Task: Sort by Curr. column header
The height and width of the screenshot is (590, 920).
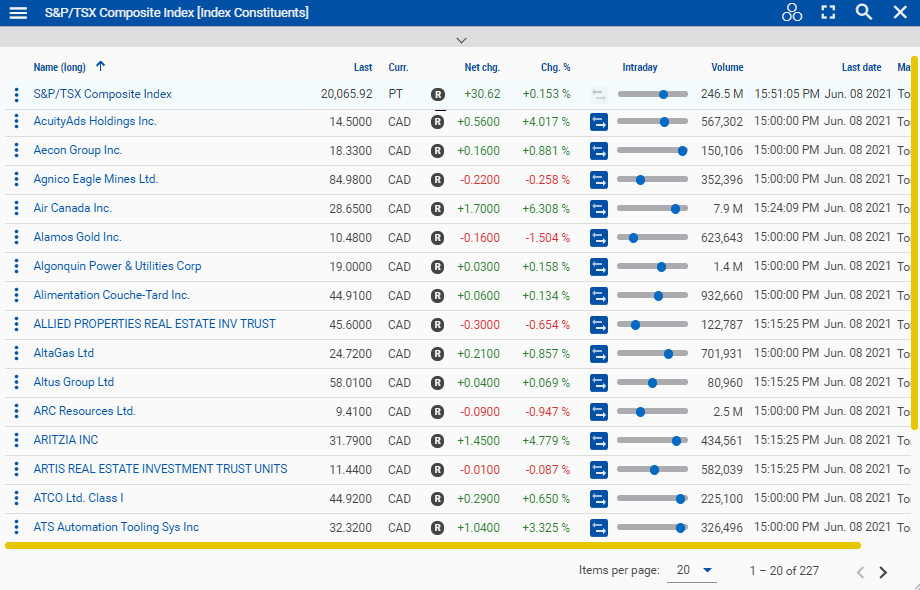Action: (x=398, y=67)
